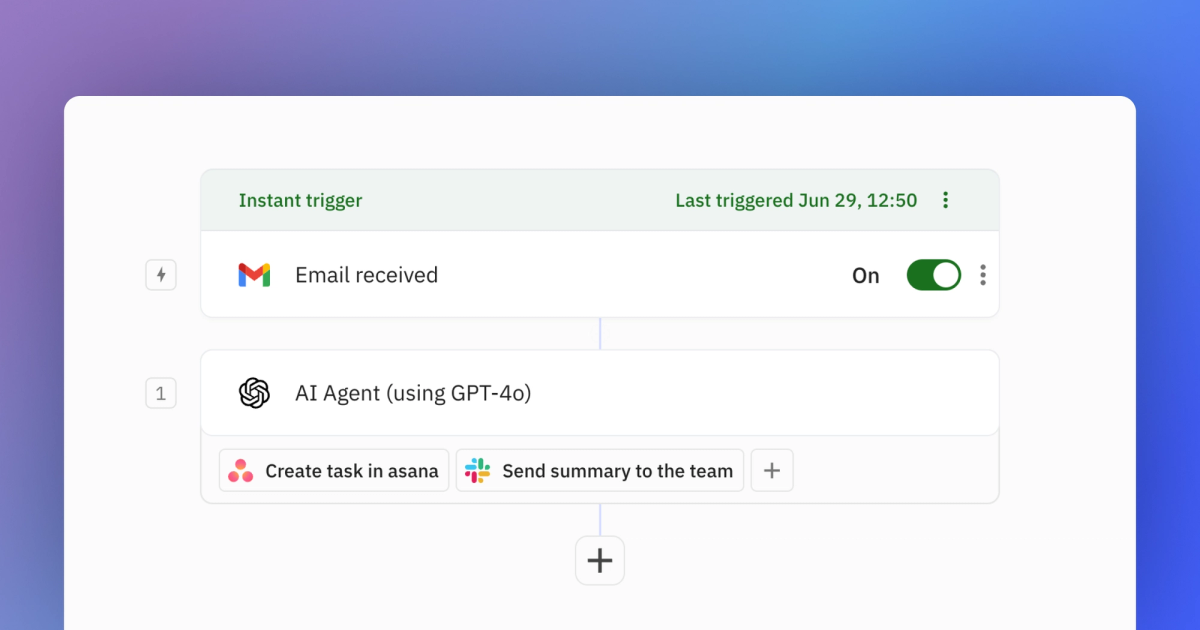
Task: Toggle the On switch for Gmail trigger
Action: [933, 275]
